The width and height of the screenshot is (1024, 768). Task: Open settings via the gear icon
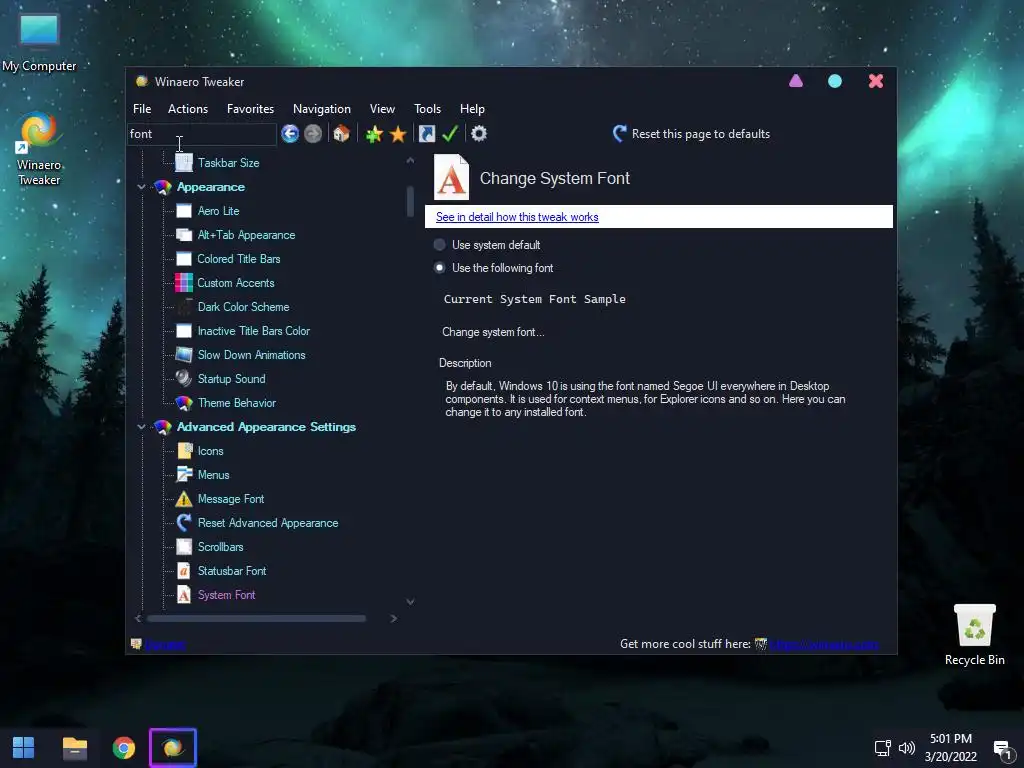point(479,134)
